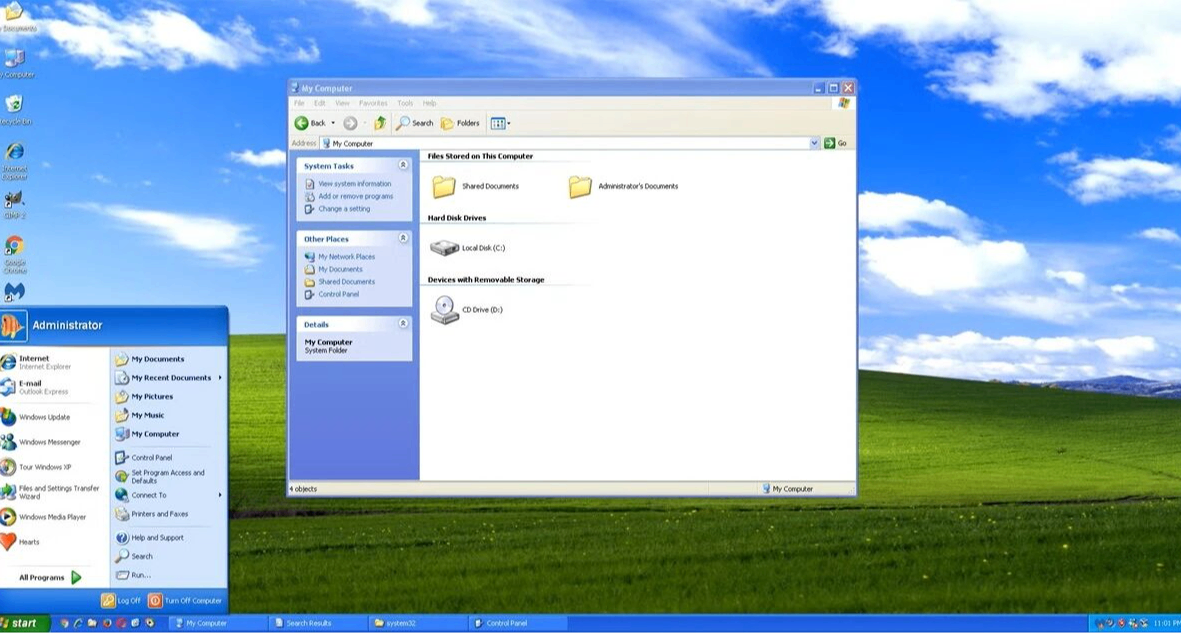Switch to the system32 taskbar button

pos(418,623)
